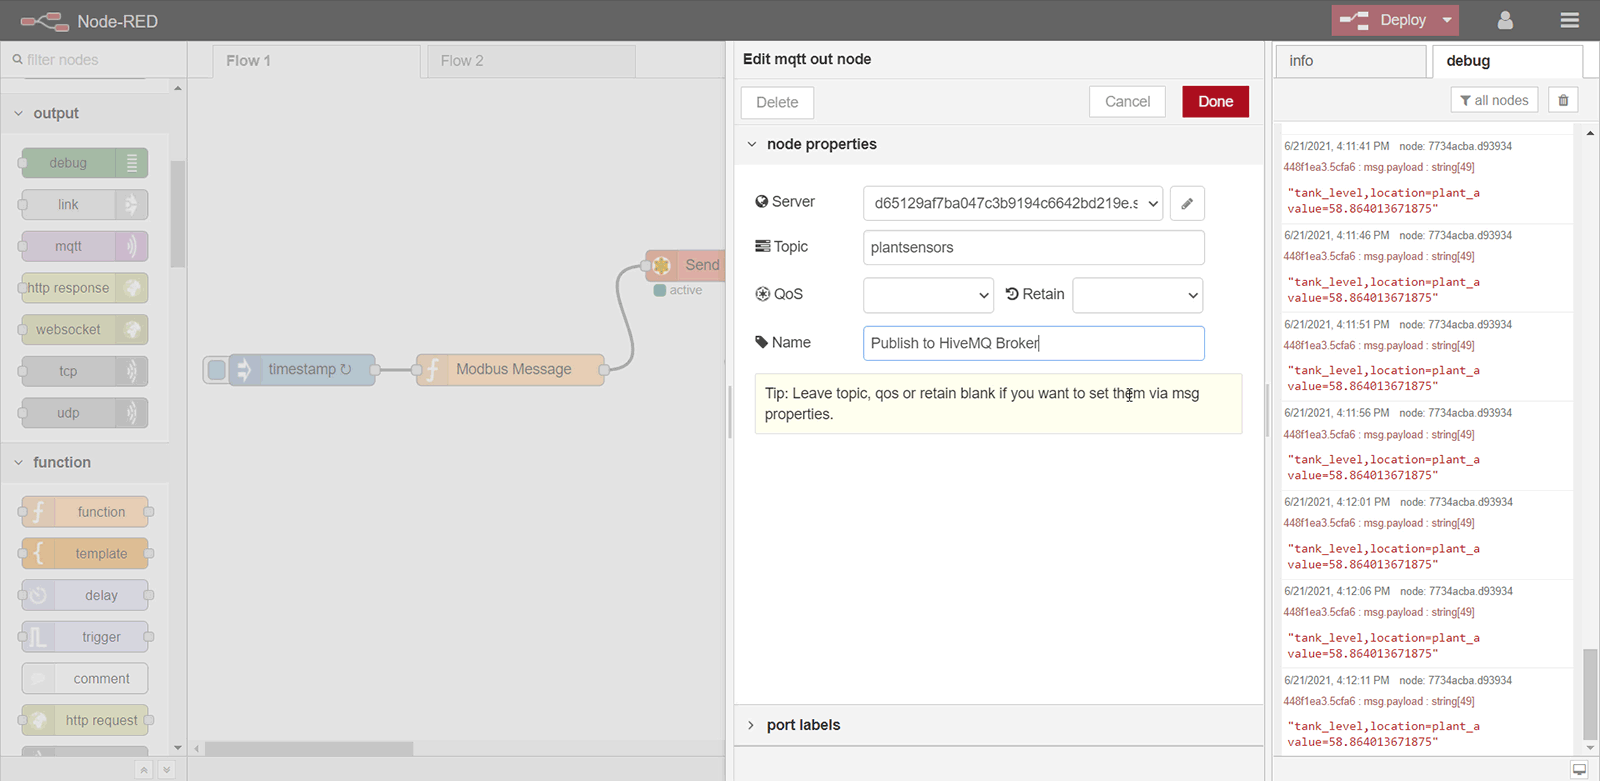Open the hamburger main menu
This screenshot has width=1600, height=781.
point(1569,20)
